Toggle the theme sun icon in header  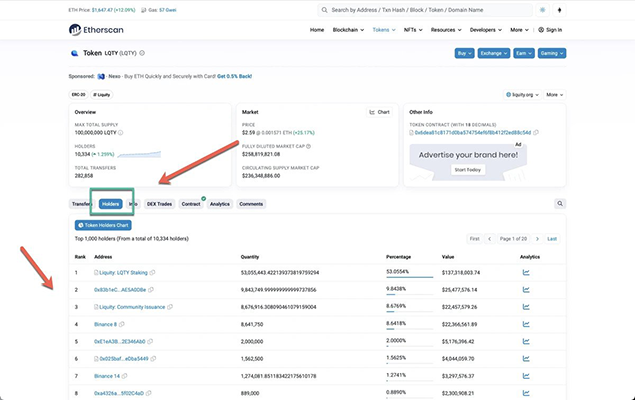tap(542, 10)
